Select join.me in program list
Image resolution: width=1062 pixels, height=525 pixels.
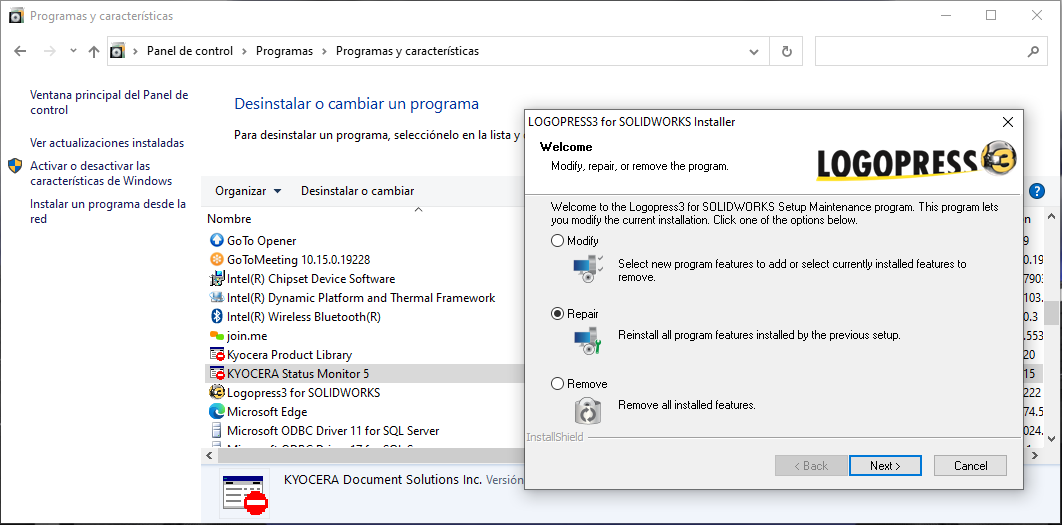coord(247,335)
